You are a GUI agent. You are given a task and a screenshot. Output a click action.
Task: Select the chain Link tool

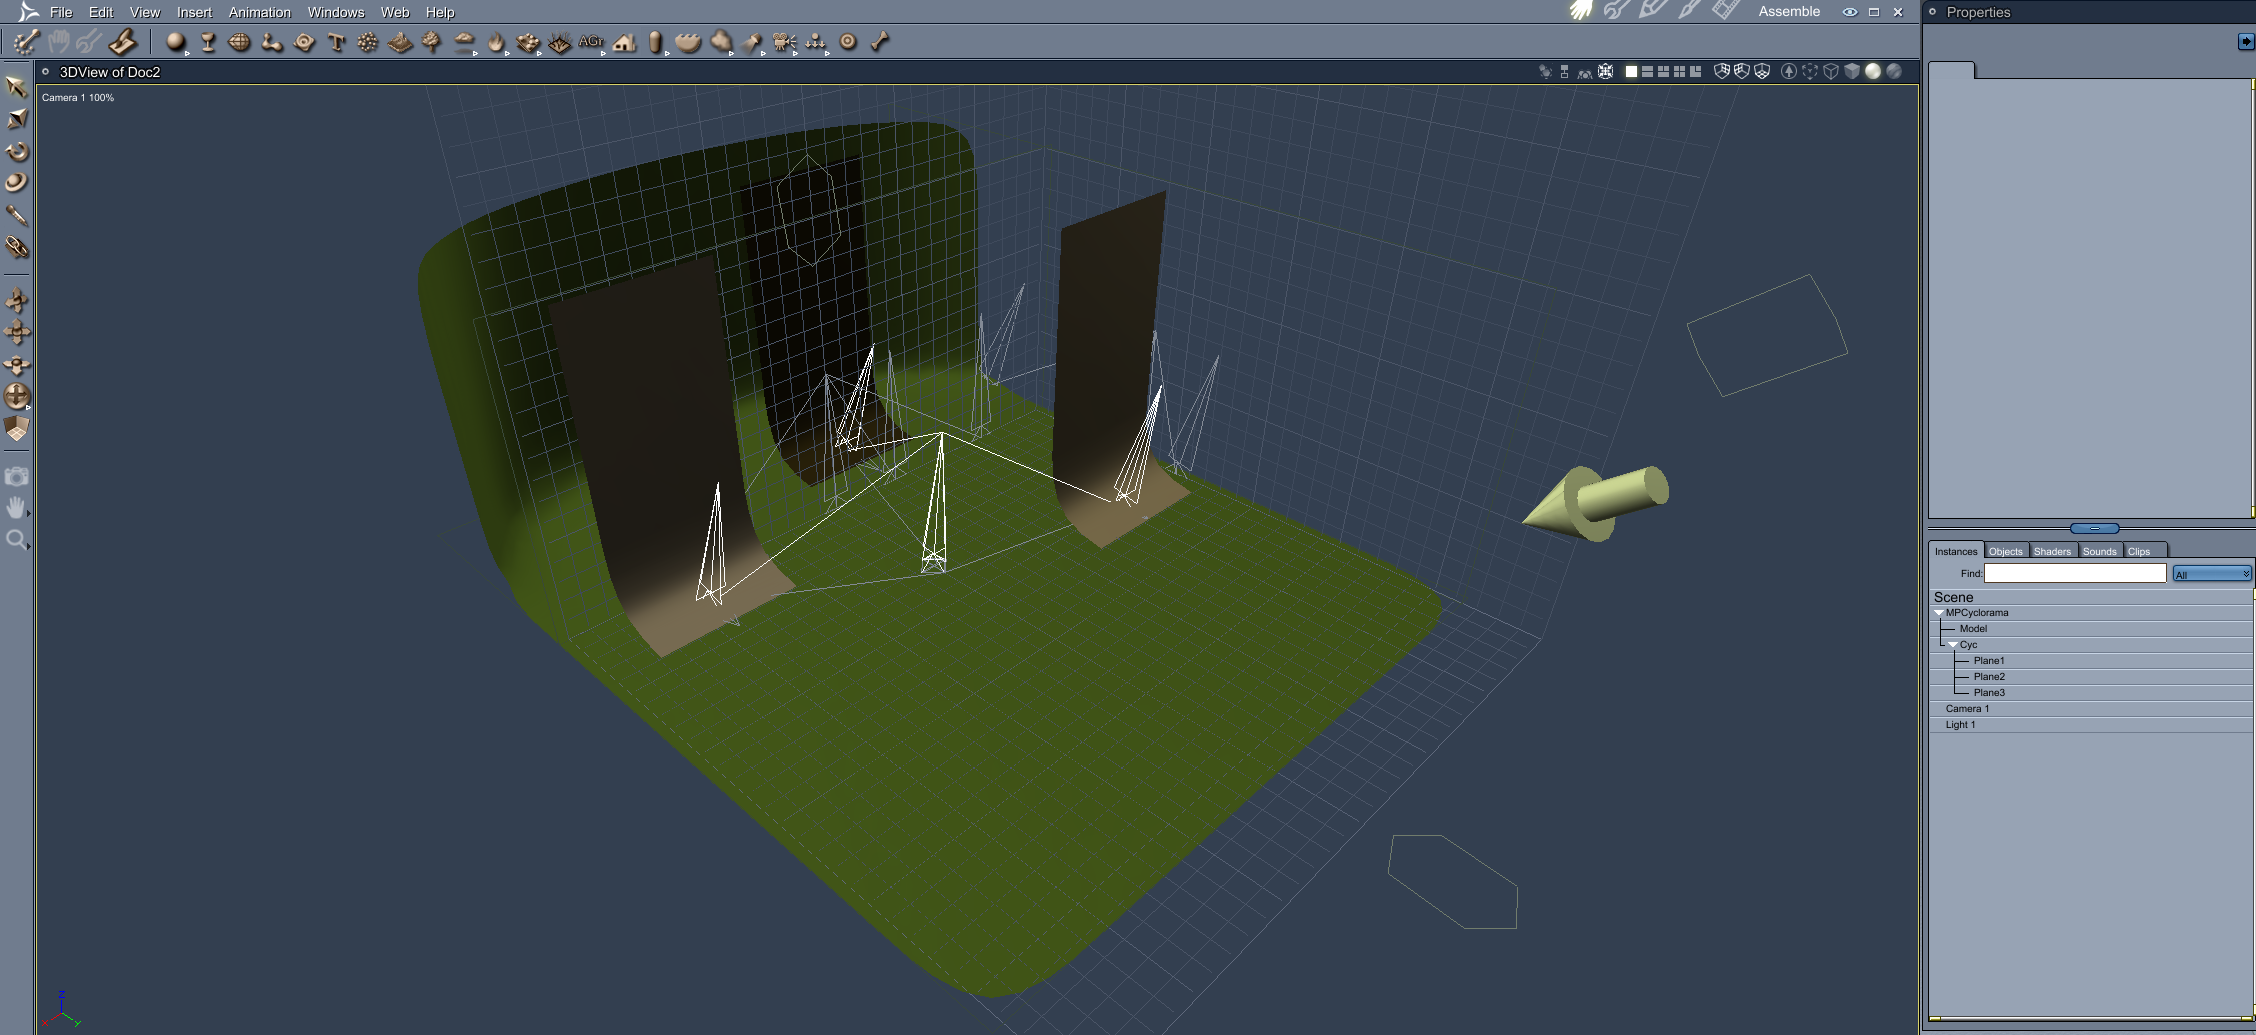pyautogui.click(x=16, y=247)
